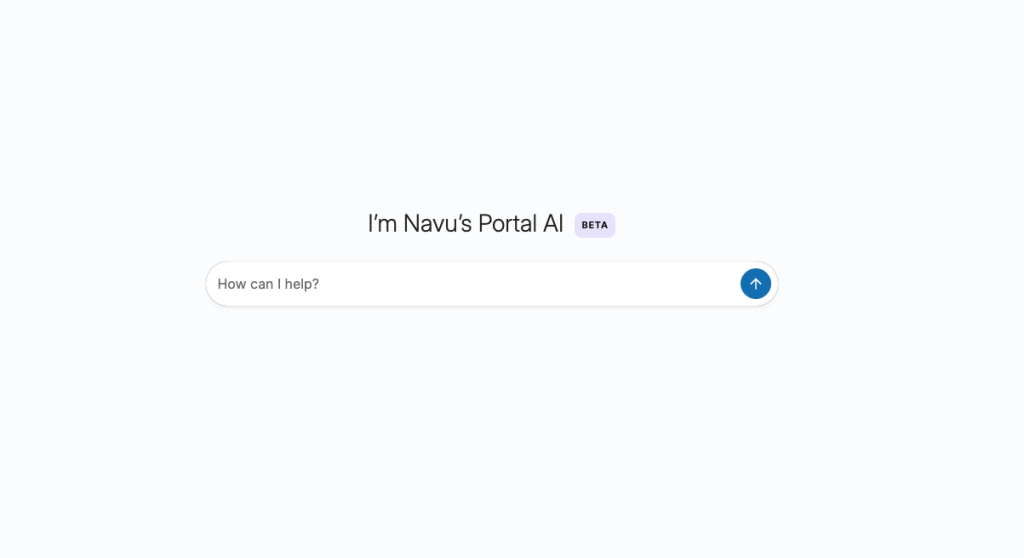Tap the round send icon in the search bar

(755, 284)
